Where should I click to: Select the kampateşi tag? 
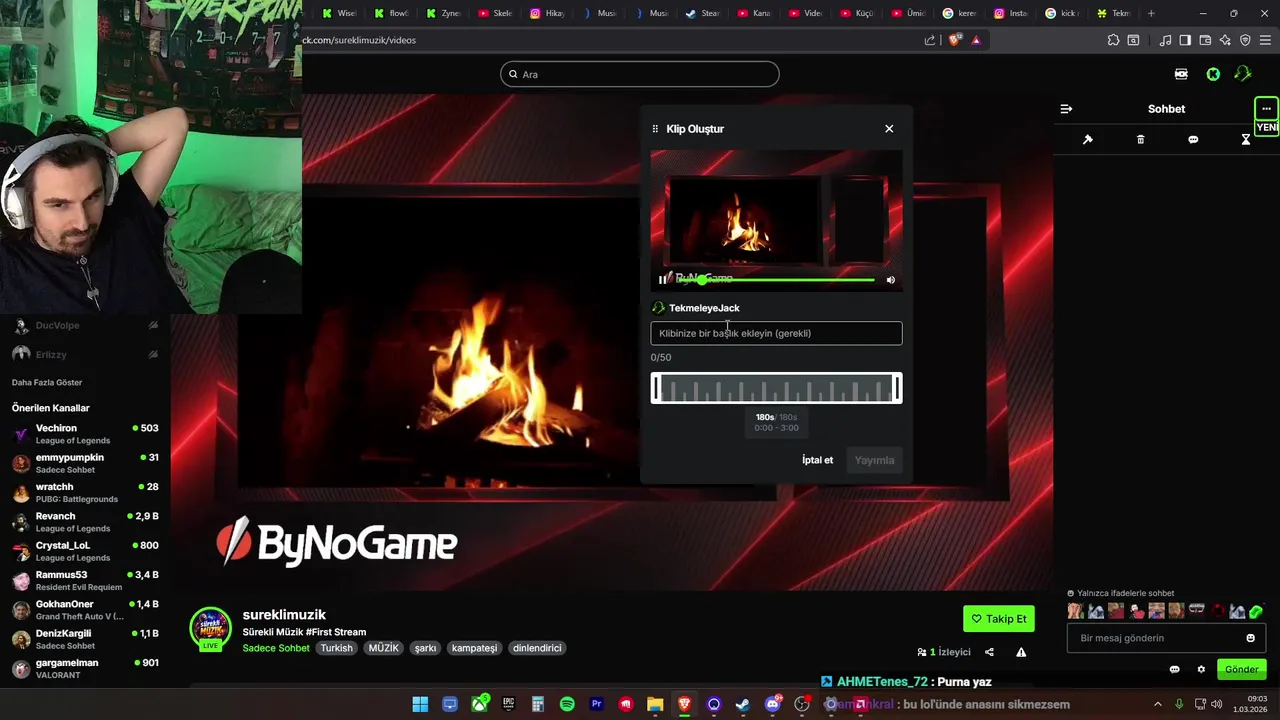tap(474, 648)
